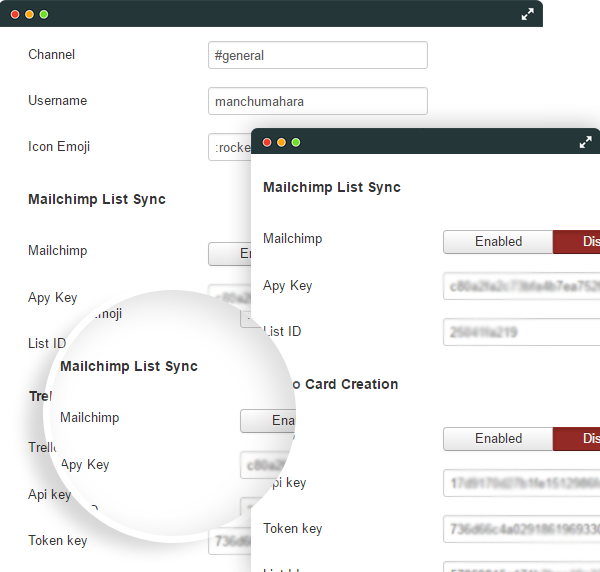600x572 pixels.
Task: Minimize the front window with yellow button
Action: pos(281,142)
